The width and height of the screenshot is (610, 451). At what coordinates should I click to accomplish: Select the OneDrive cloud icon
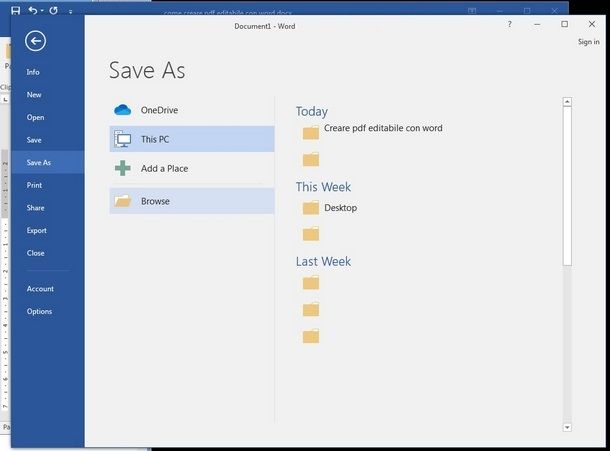(x=123, y=110)
